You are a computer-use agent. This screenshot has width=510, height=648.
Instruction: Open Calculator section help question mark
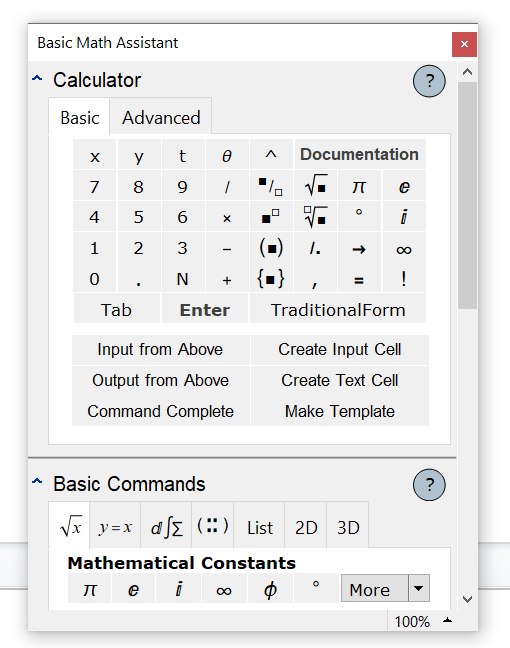pos(429,81)
